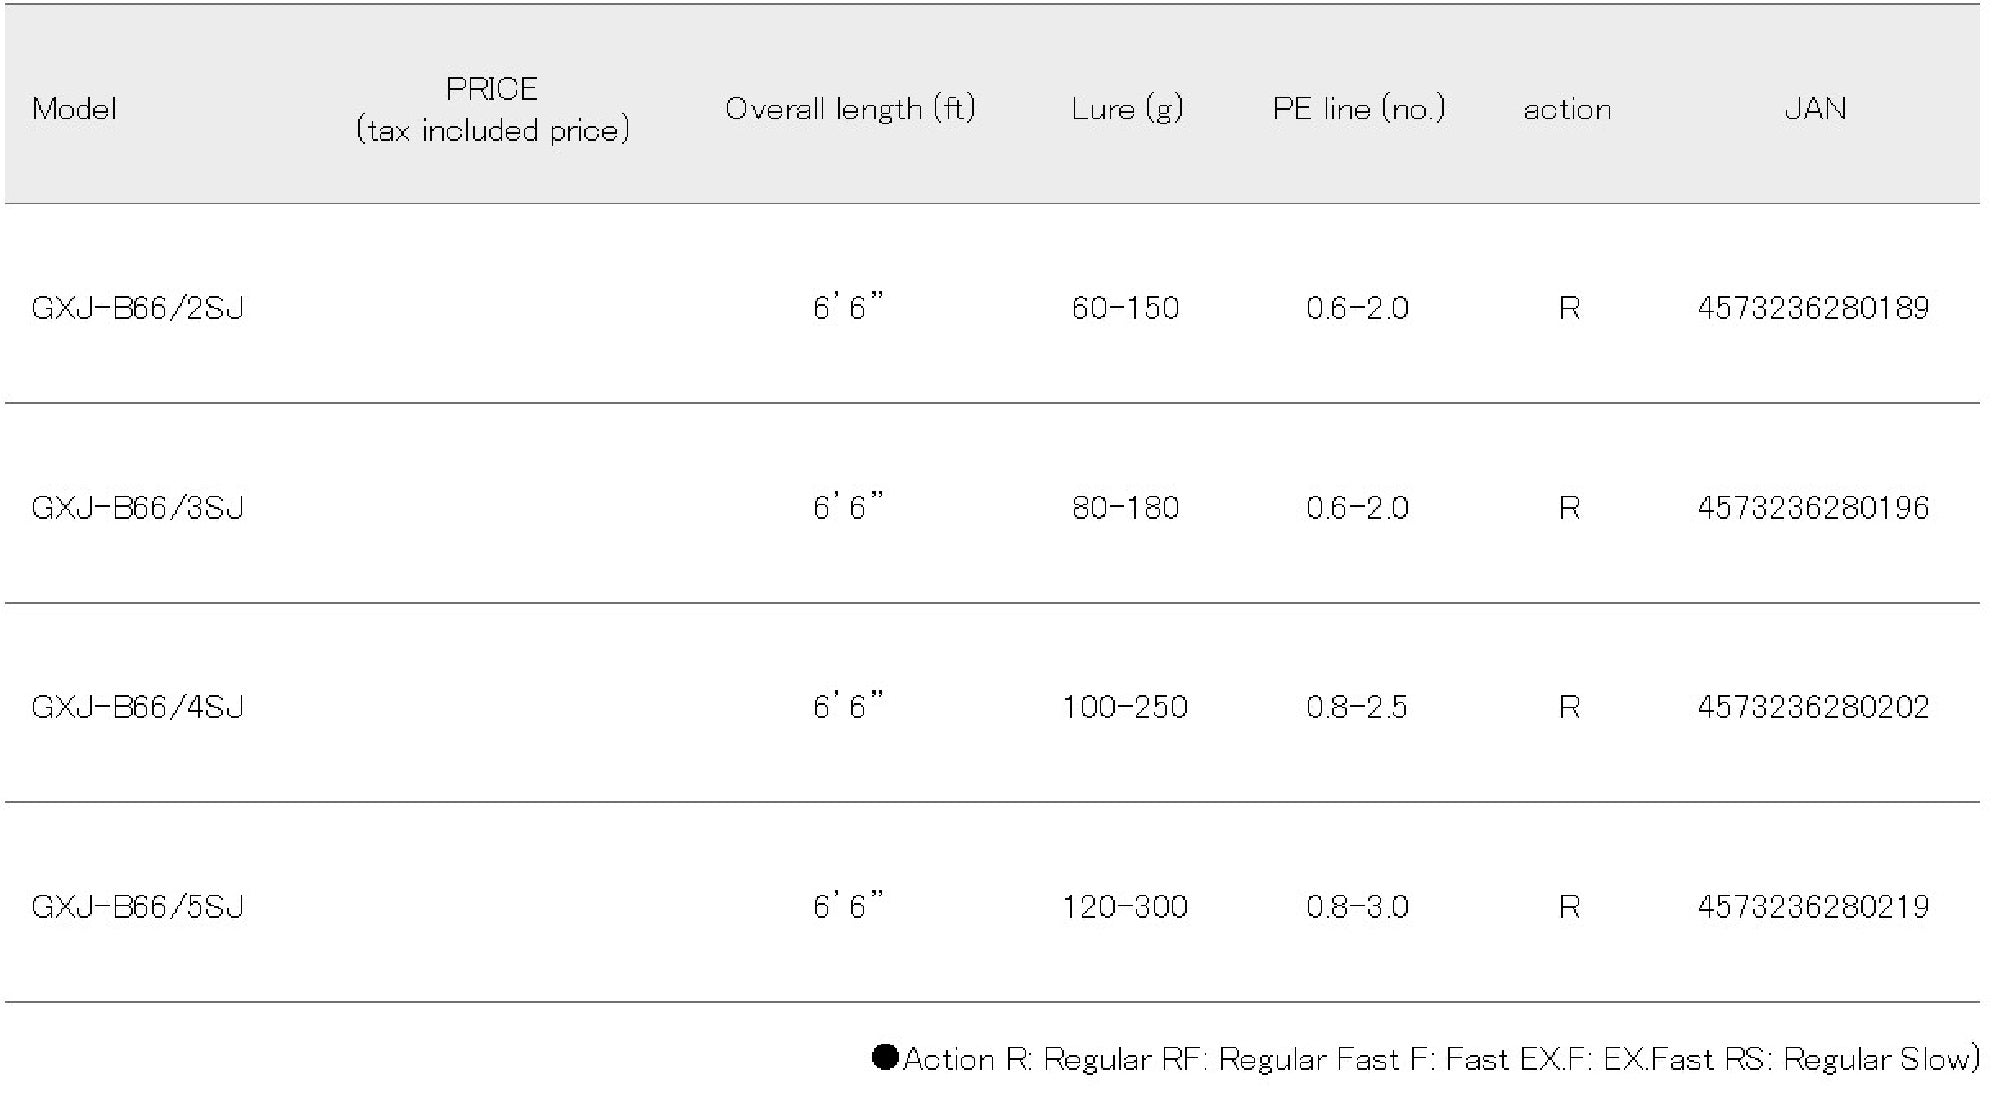The width and height of the screenshot is (2000, 1109).
Task: Click JAN code 4573236280189
Action: (1813, 308)
